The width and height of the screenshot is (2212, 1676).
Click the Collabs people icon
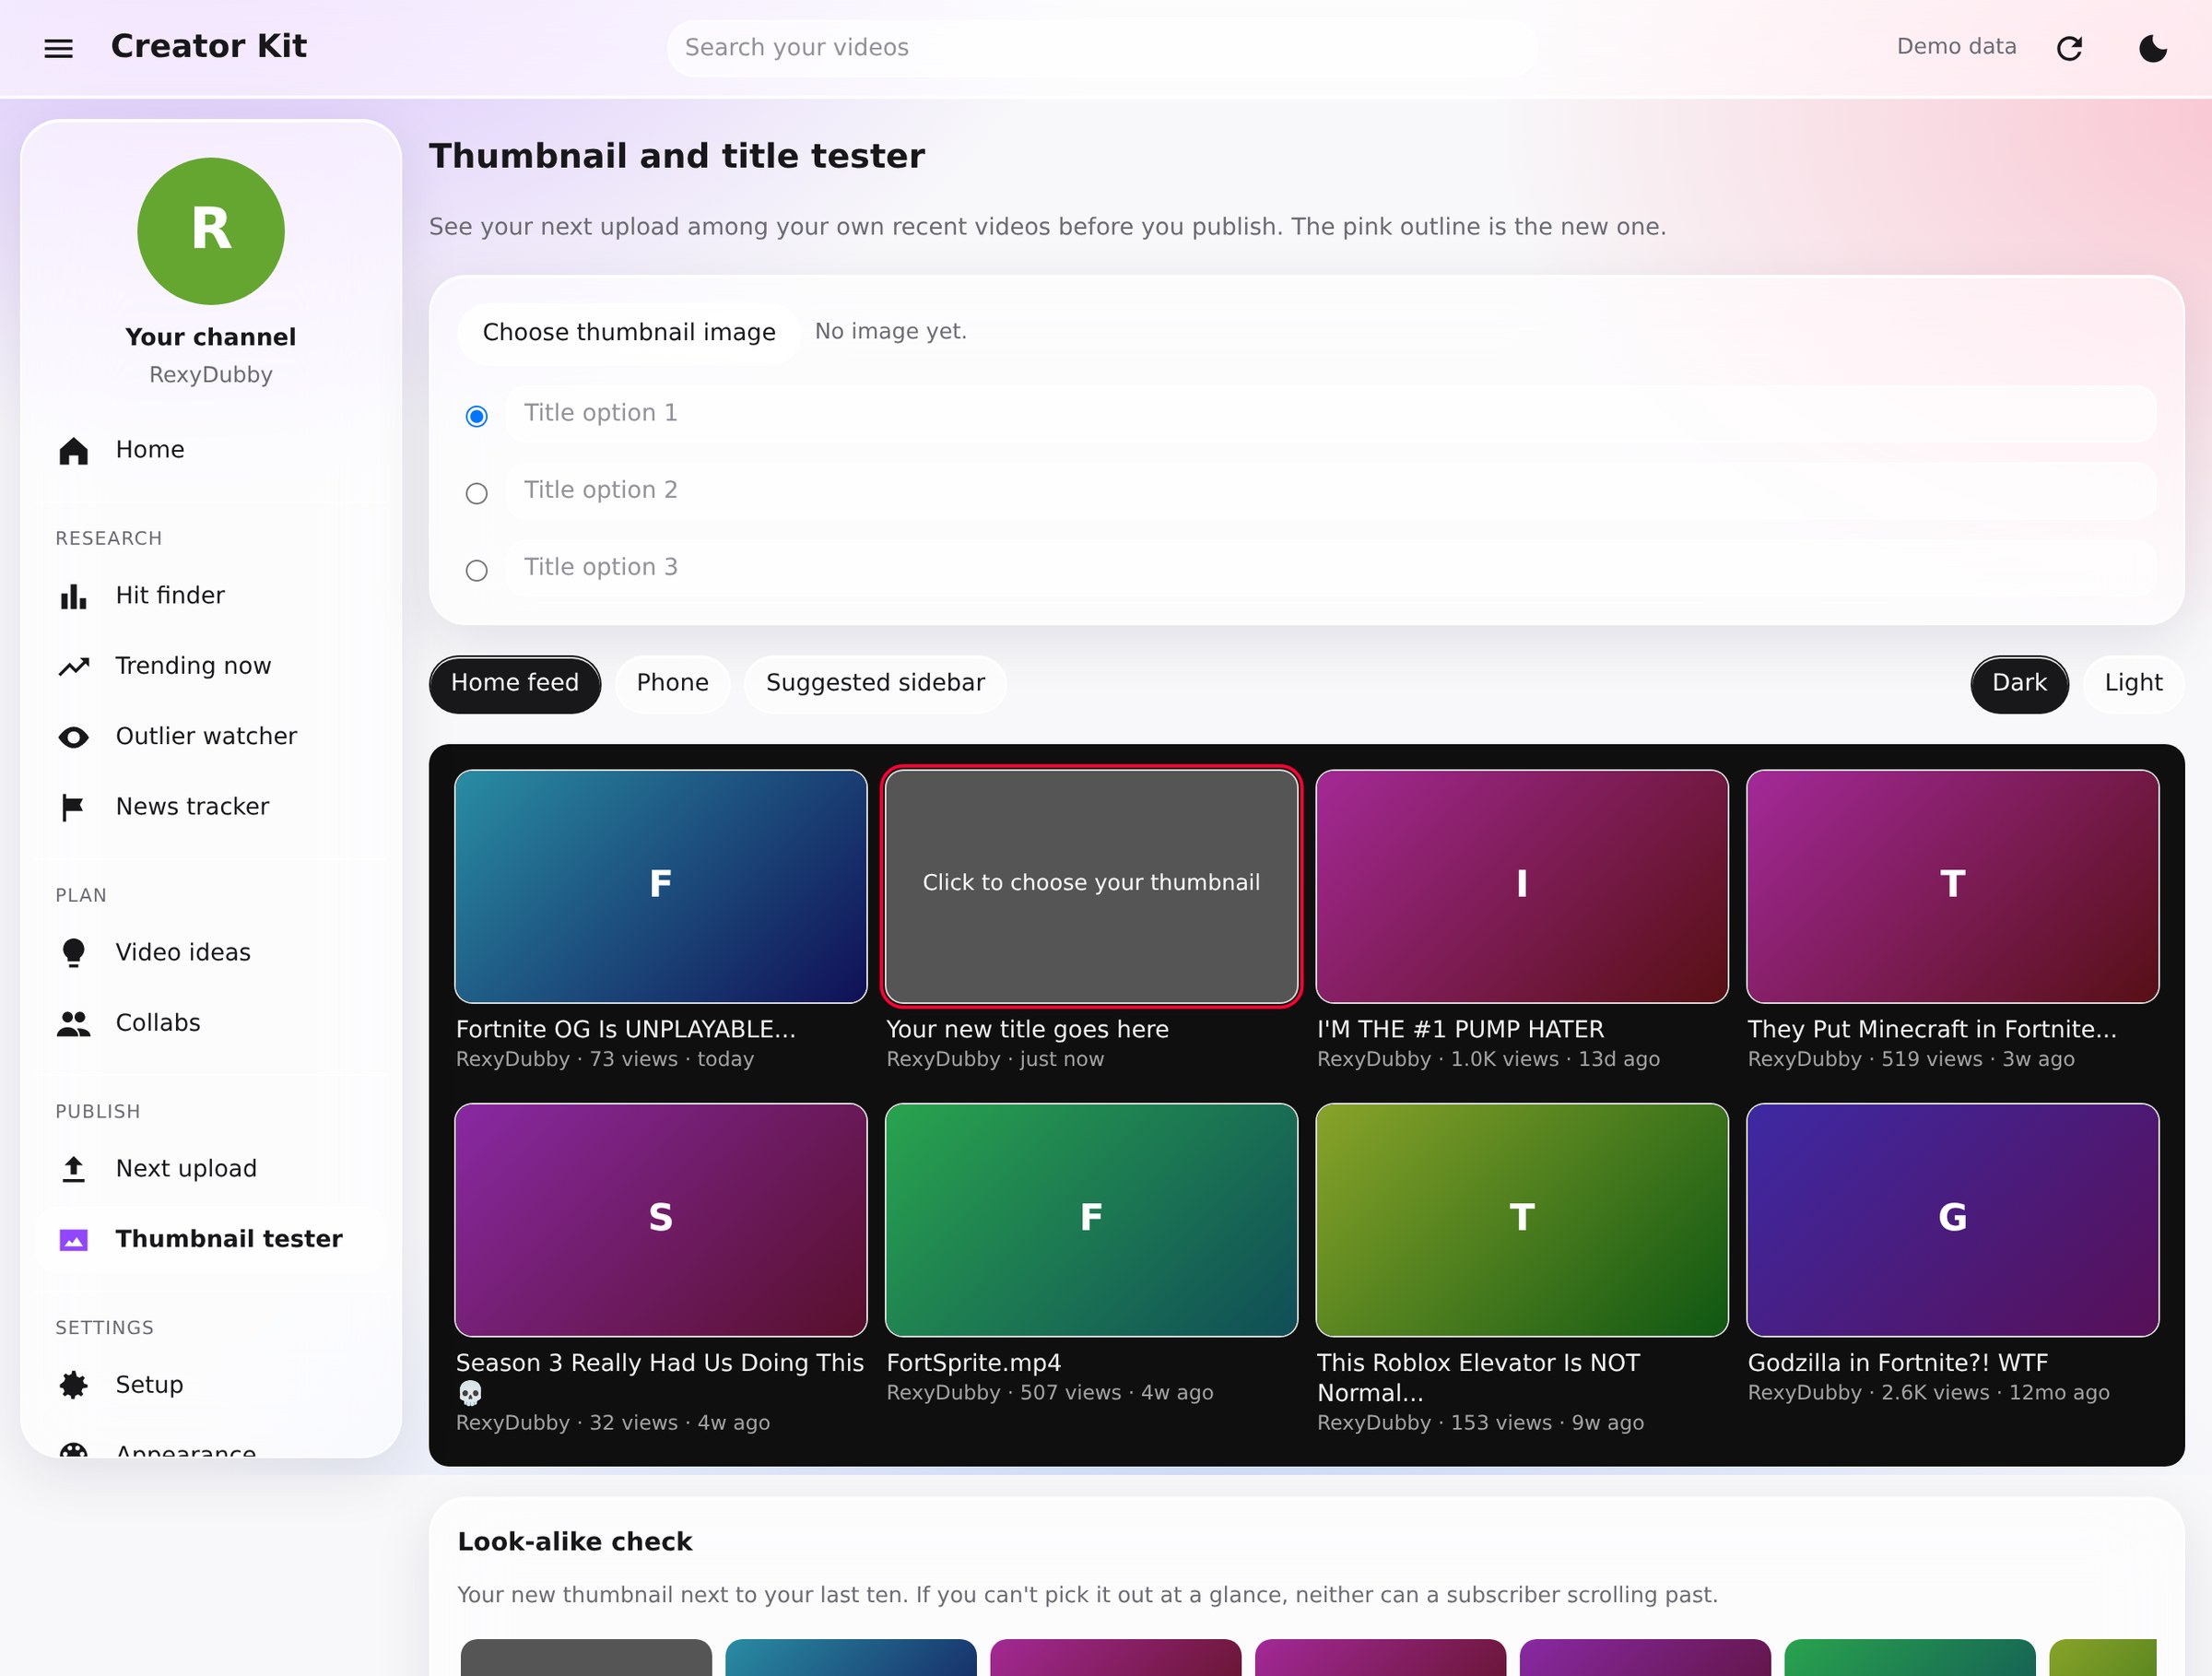coord(73,1023)
